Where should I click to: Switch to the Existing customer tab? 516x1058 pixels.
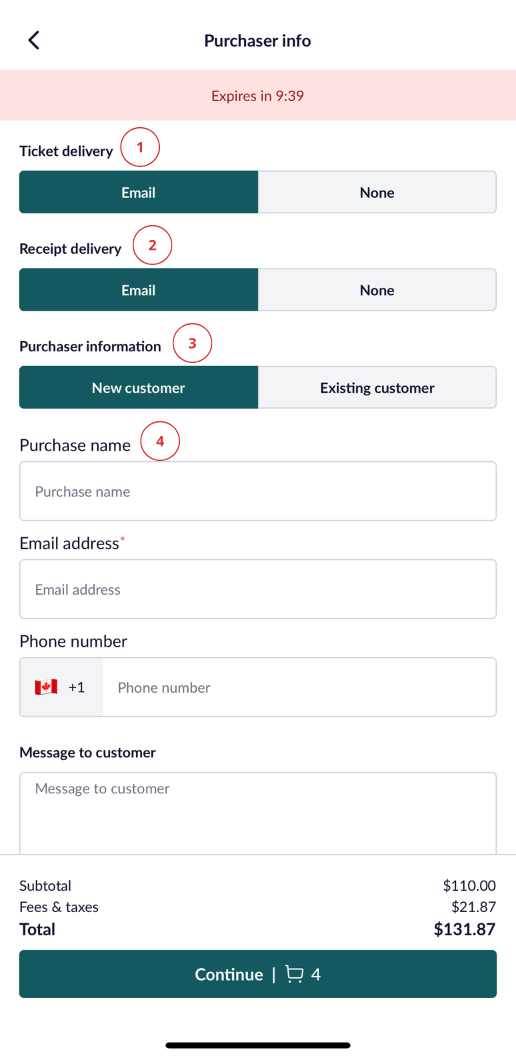[x=377, y=388]
